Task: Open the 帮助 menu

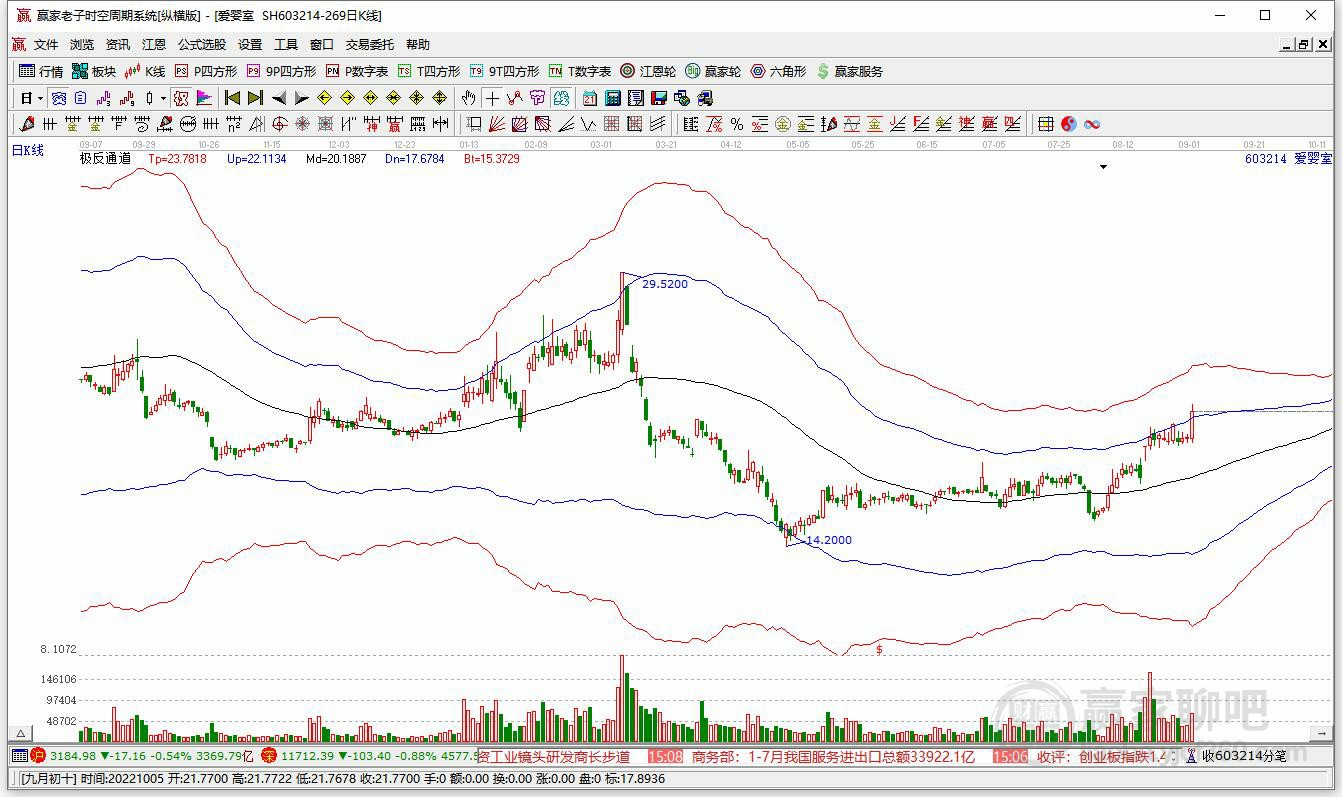Action: [x=418, y=45]
